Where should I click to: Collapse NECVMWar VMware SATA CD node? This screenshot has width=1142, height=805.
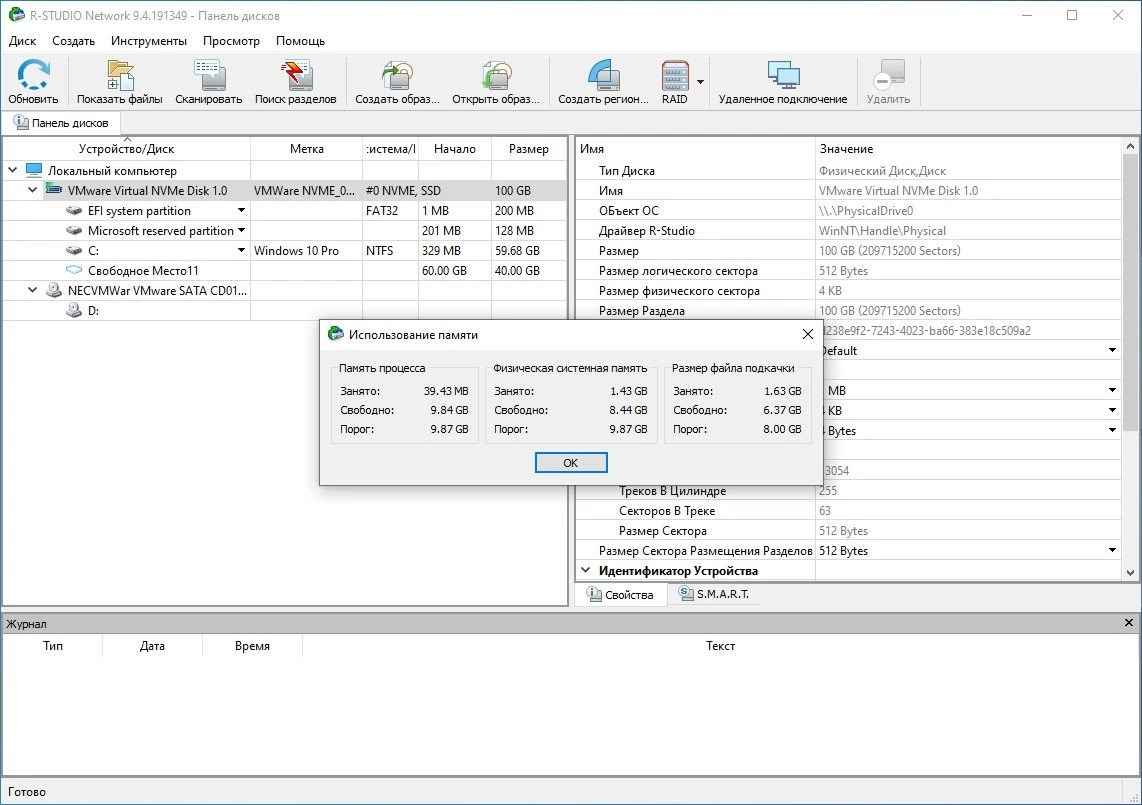pyautogui.click(x=33, y=290)
